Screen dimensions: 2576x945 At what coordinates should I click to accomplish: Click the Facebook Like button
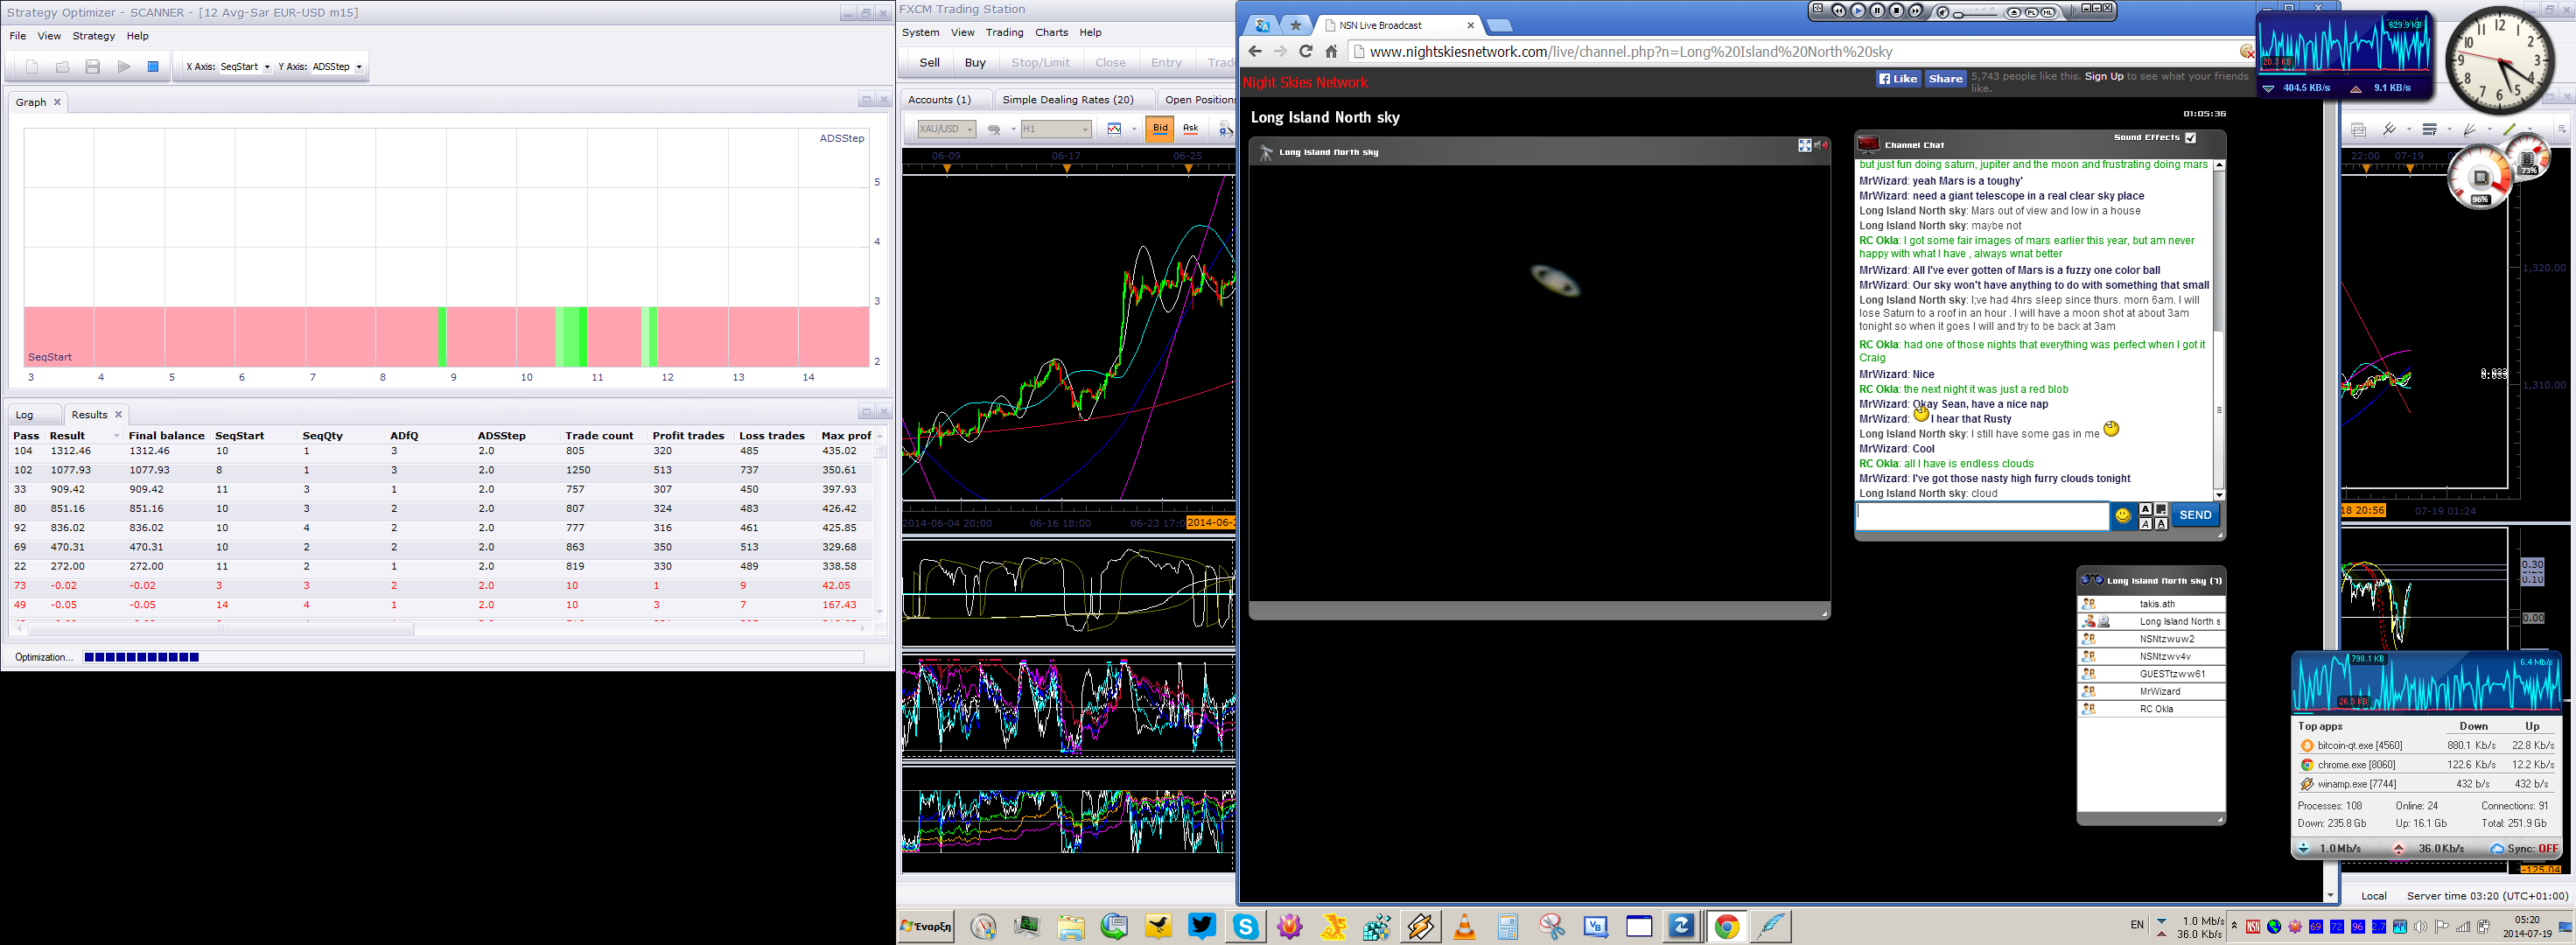pos(1898,79)
